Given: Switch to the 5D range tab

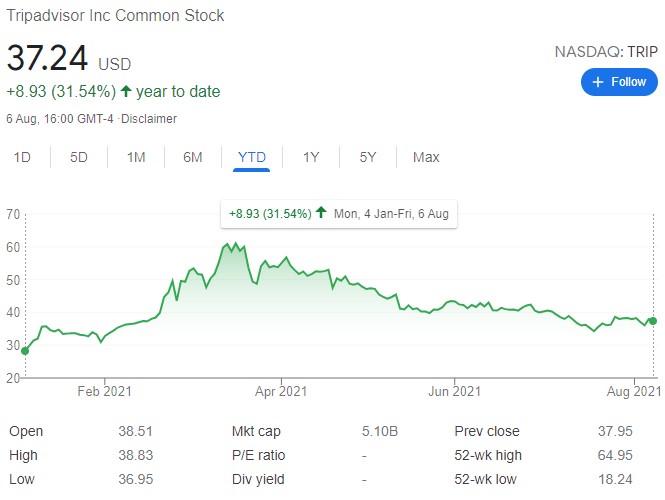Looking at the screenshot, I should (79, 157).
